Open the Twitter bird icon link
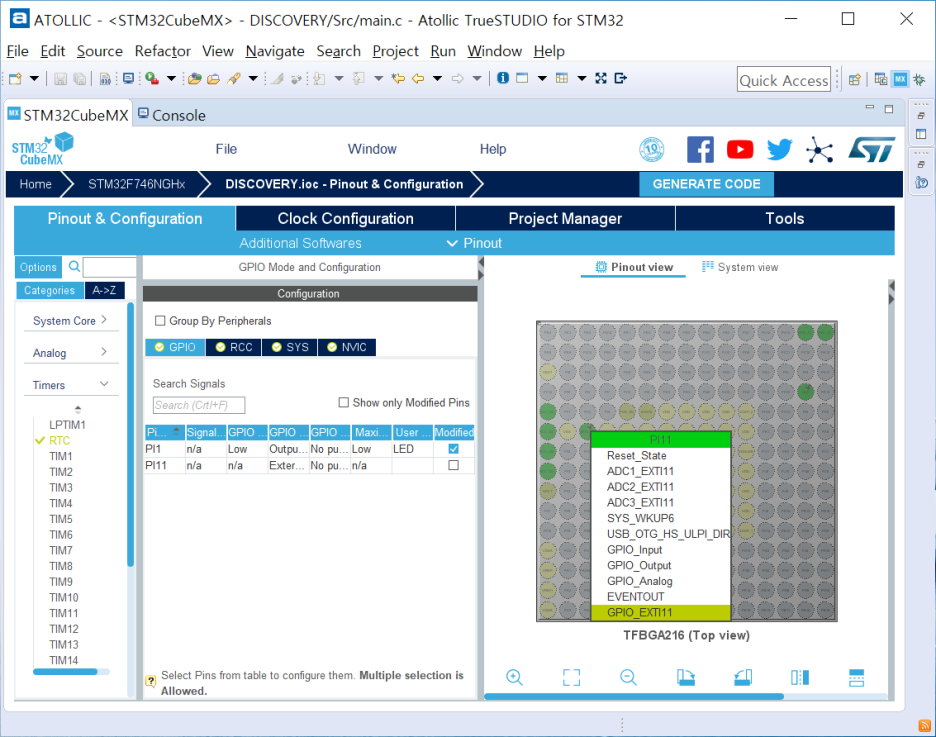The image size is (936, 737). point(780,149)
